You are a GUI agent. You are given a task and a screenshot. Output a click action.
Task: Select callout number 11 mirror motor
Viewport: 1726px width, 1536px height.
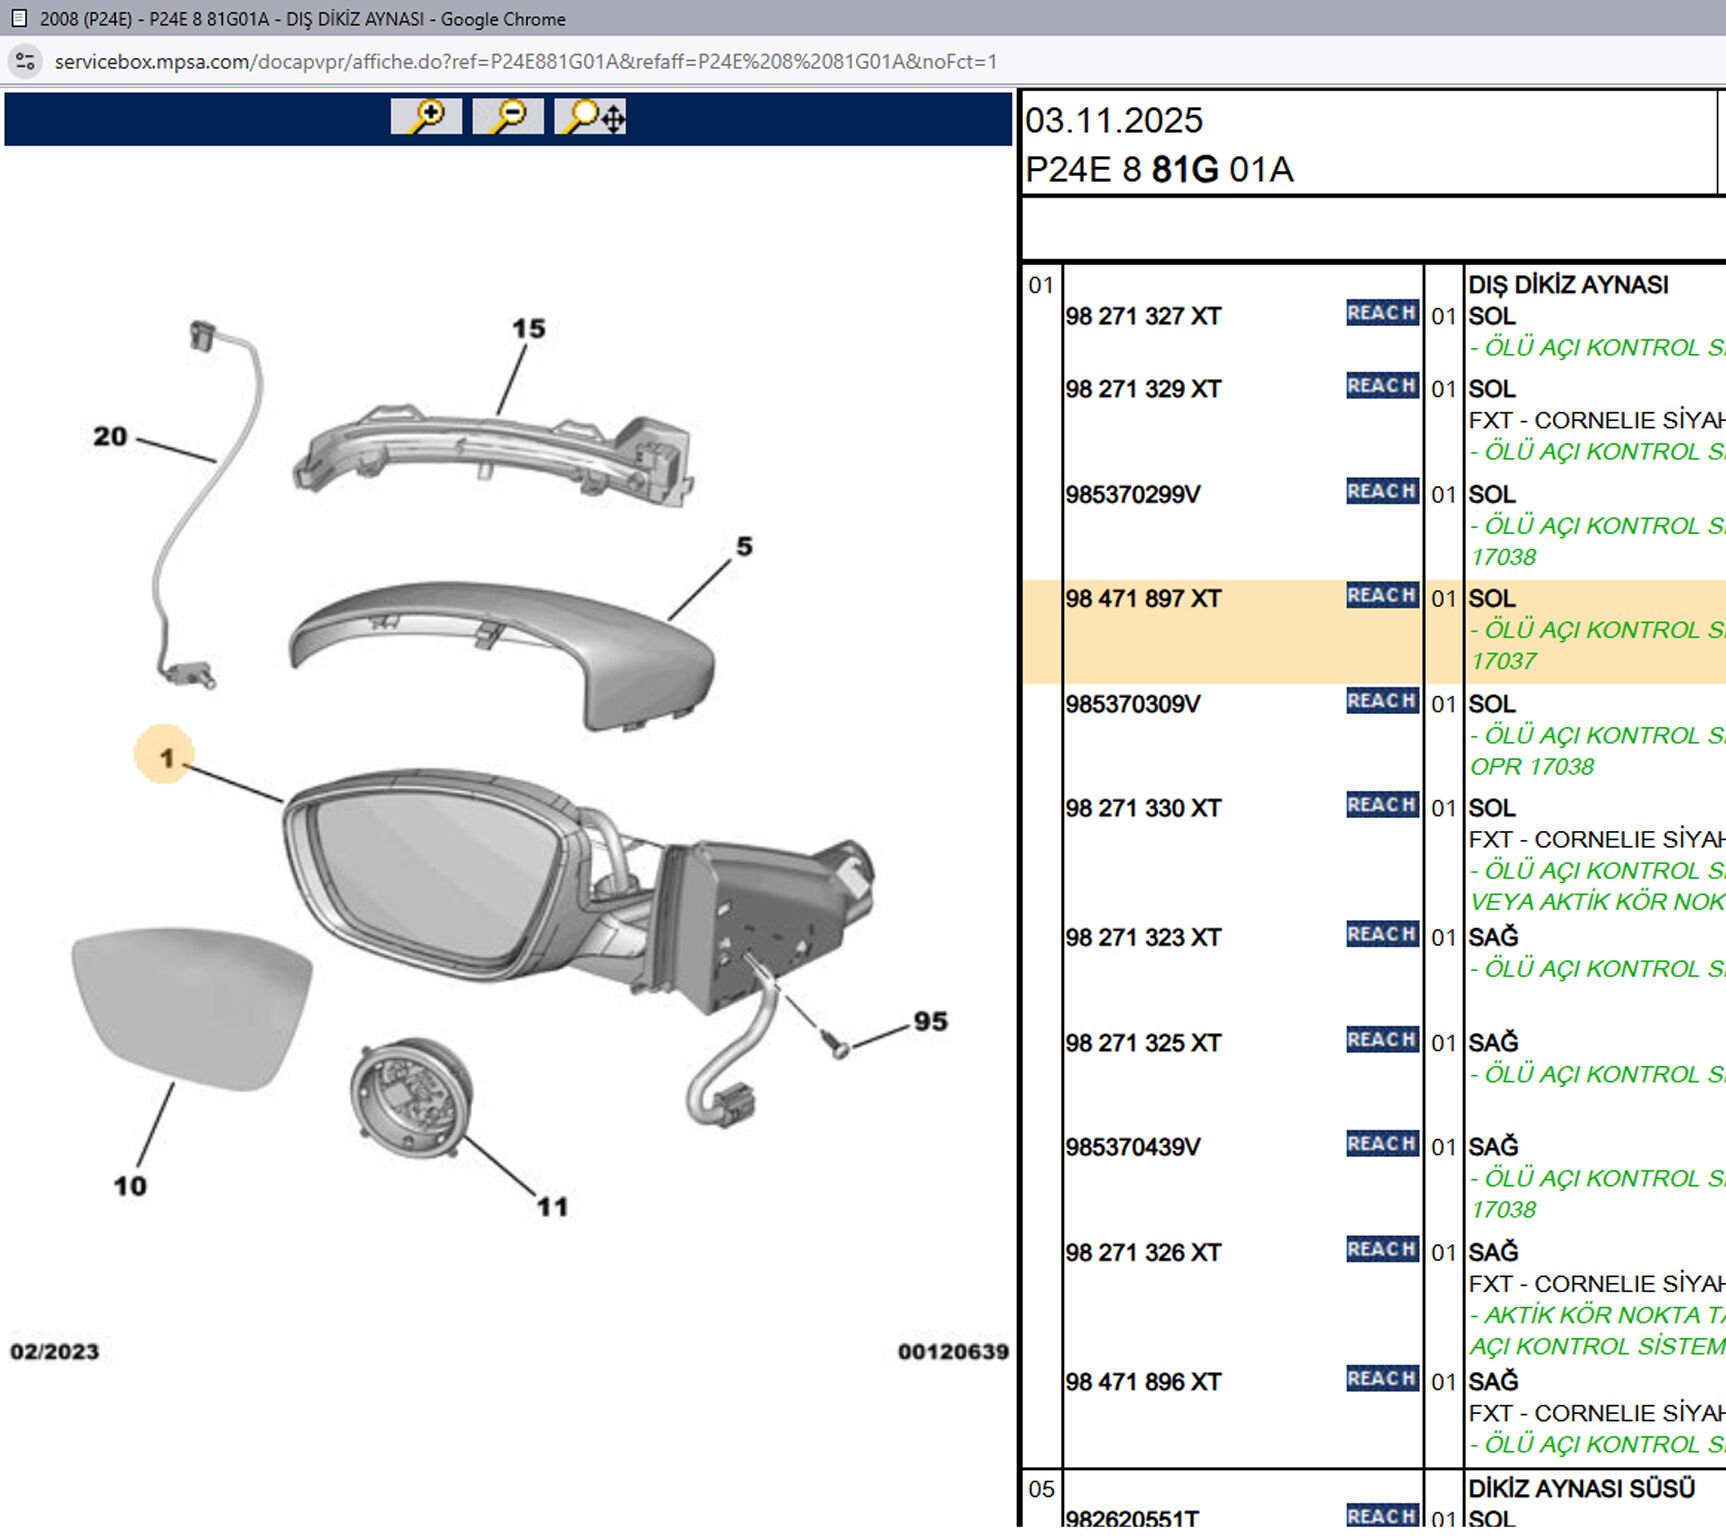[x=552, y=1207]
